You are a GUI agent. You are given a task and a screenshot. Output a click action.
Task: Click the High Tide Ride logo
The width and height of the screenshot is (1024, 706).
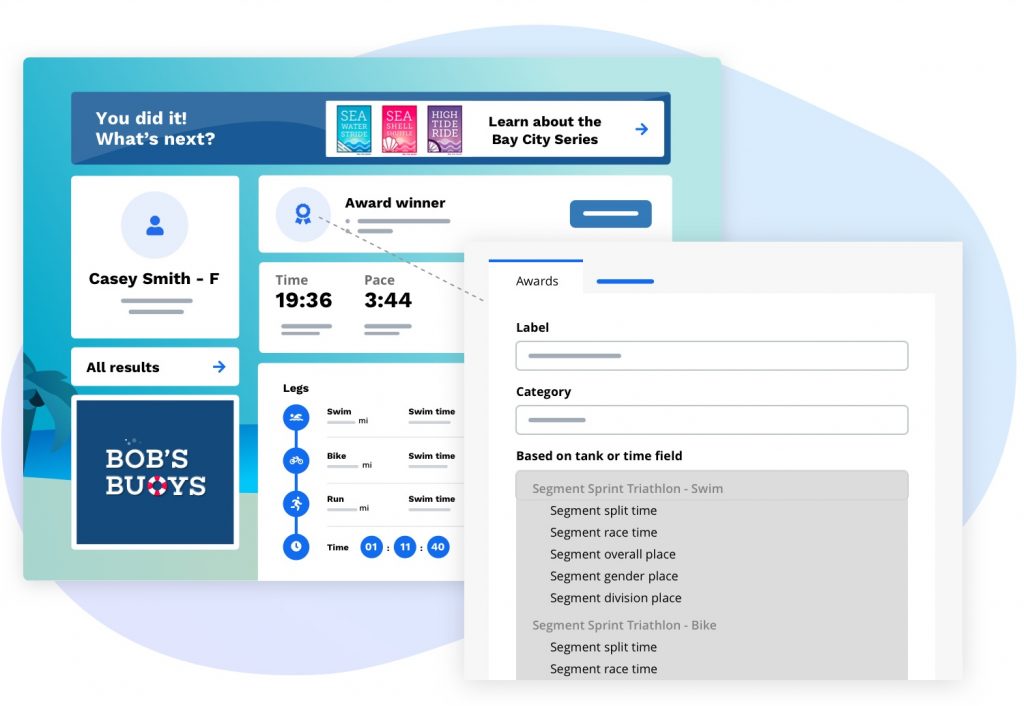(x=445, y=130)
